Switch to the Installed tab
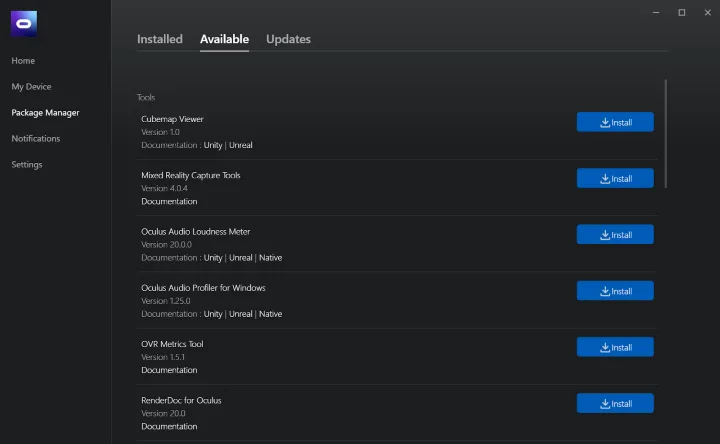Viewport: 720px width, 444px height. (160, 39)
